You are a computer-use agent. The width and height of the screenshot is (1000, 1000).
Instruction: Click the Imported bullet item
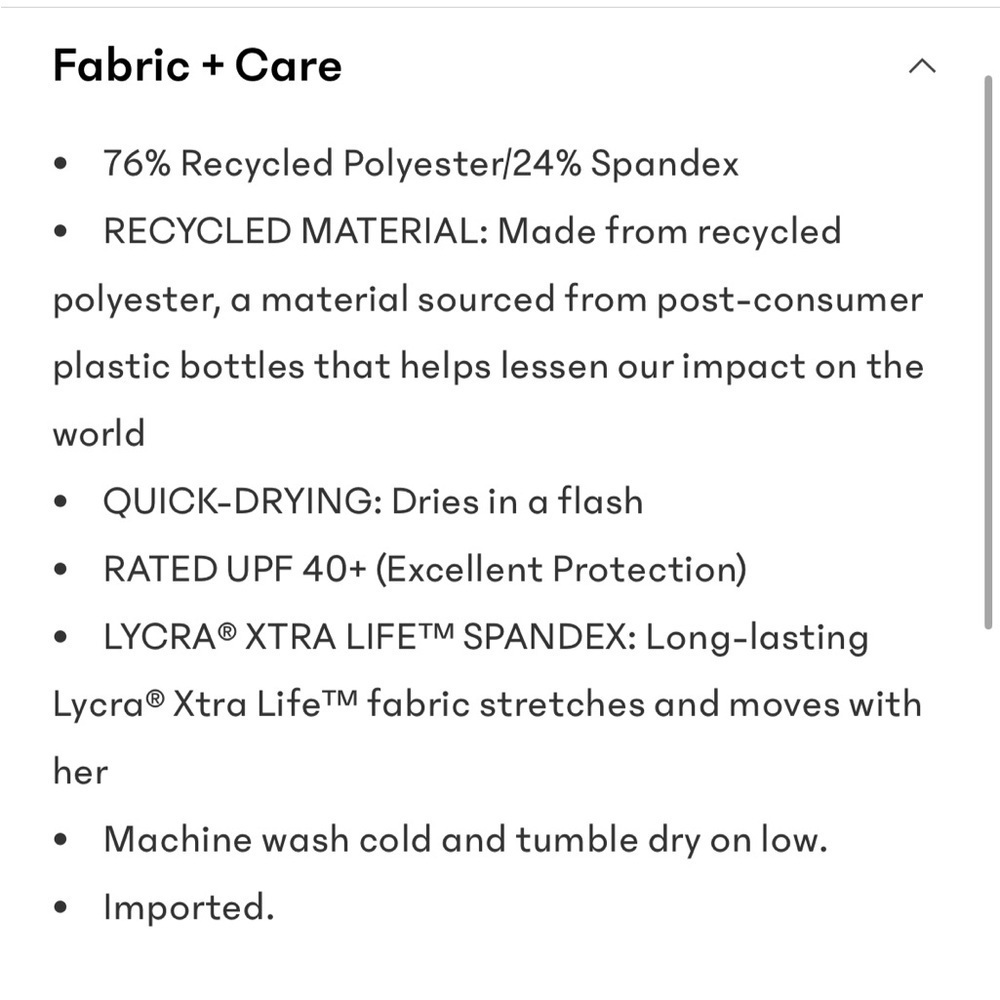pyautogui.click(x=189, y=908)
